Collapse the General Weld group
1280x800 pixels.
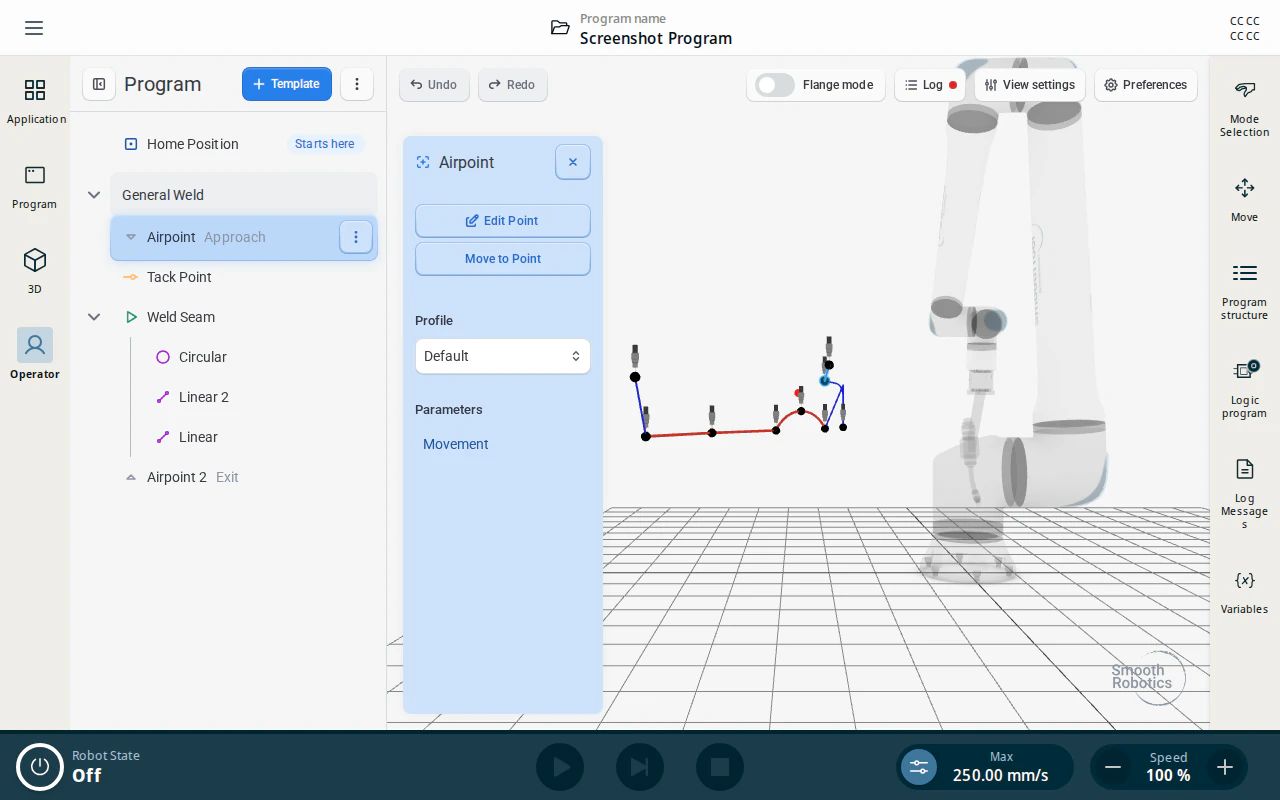94,195
